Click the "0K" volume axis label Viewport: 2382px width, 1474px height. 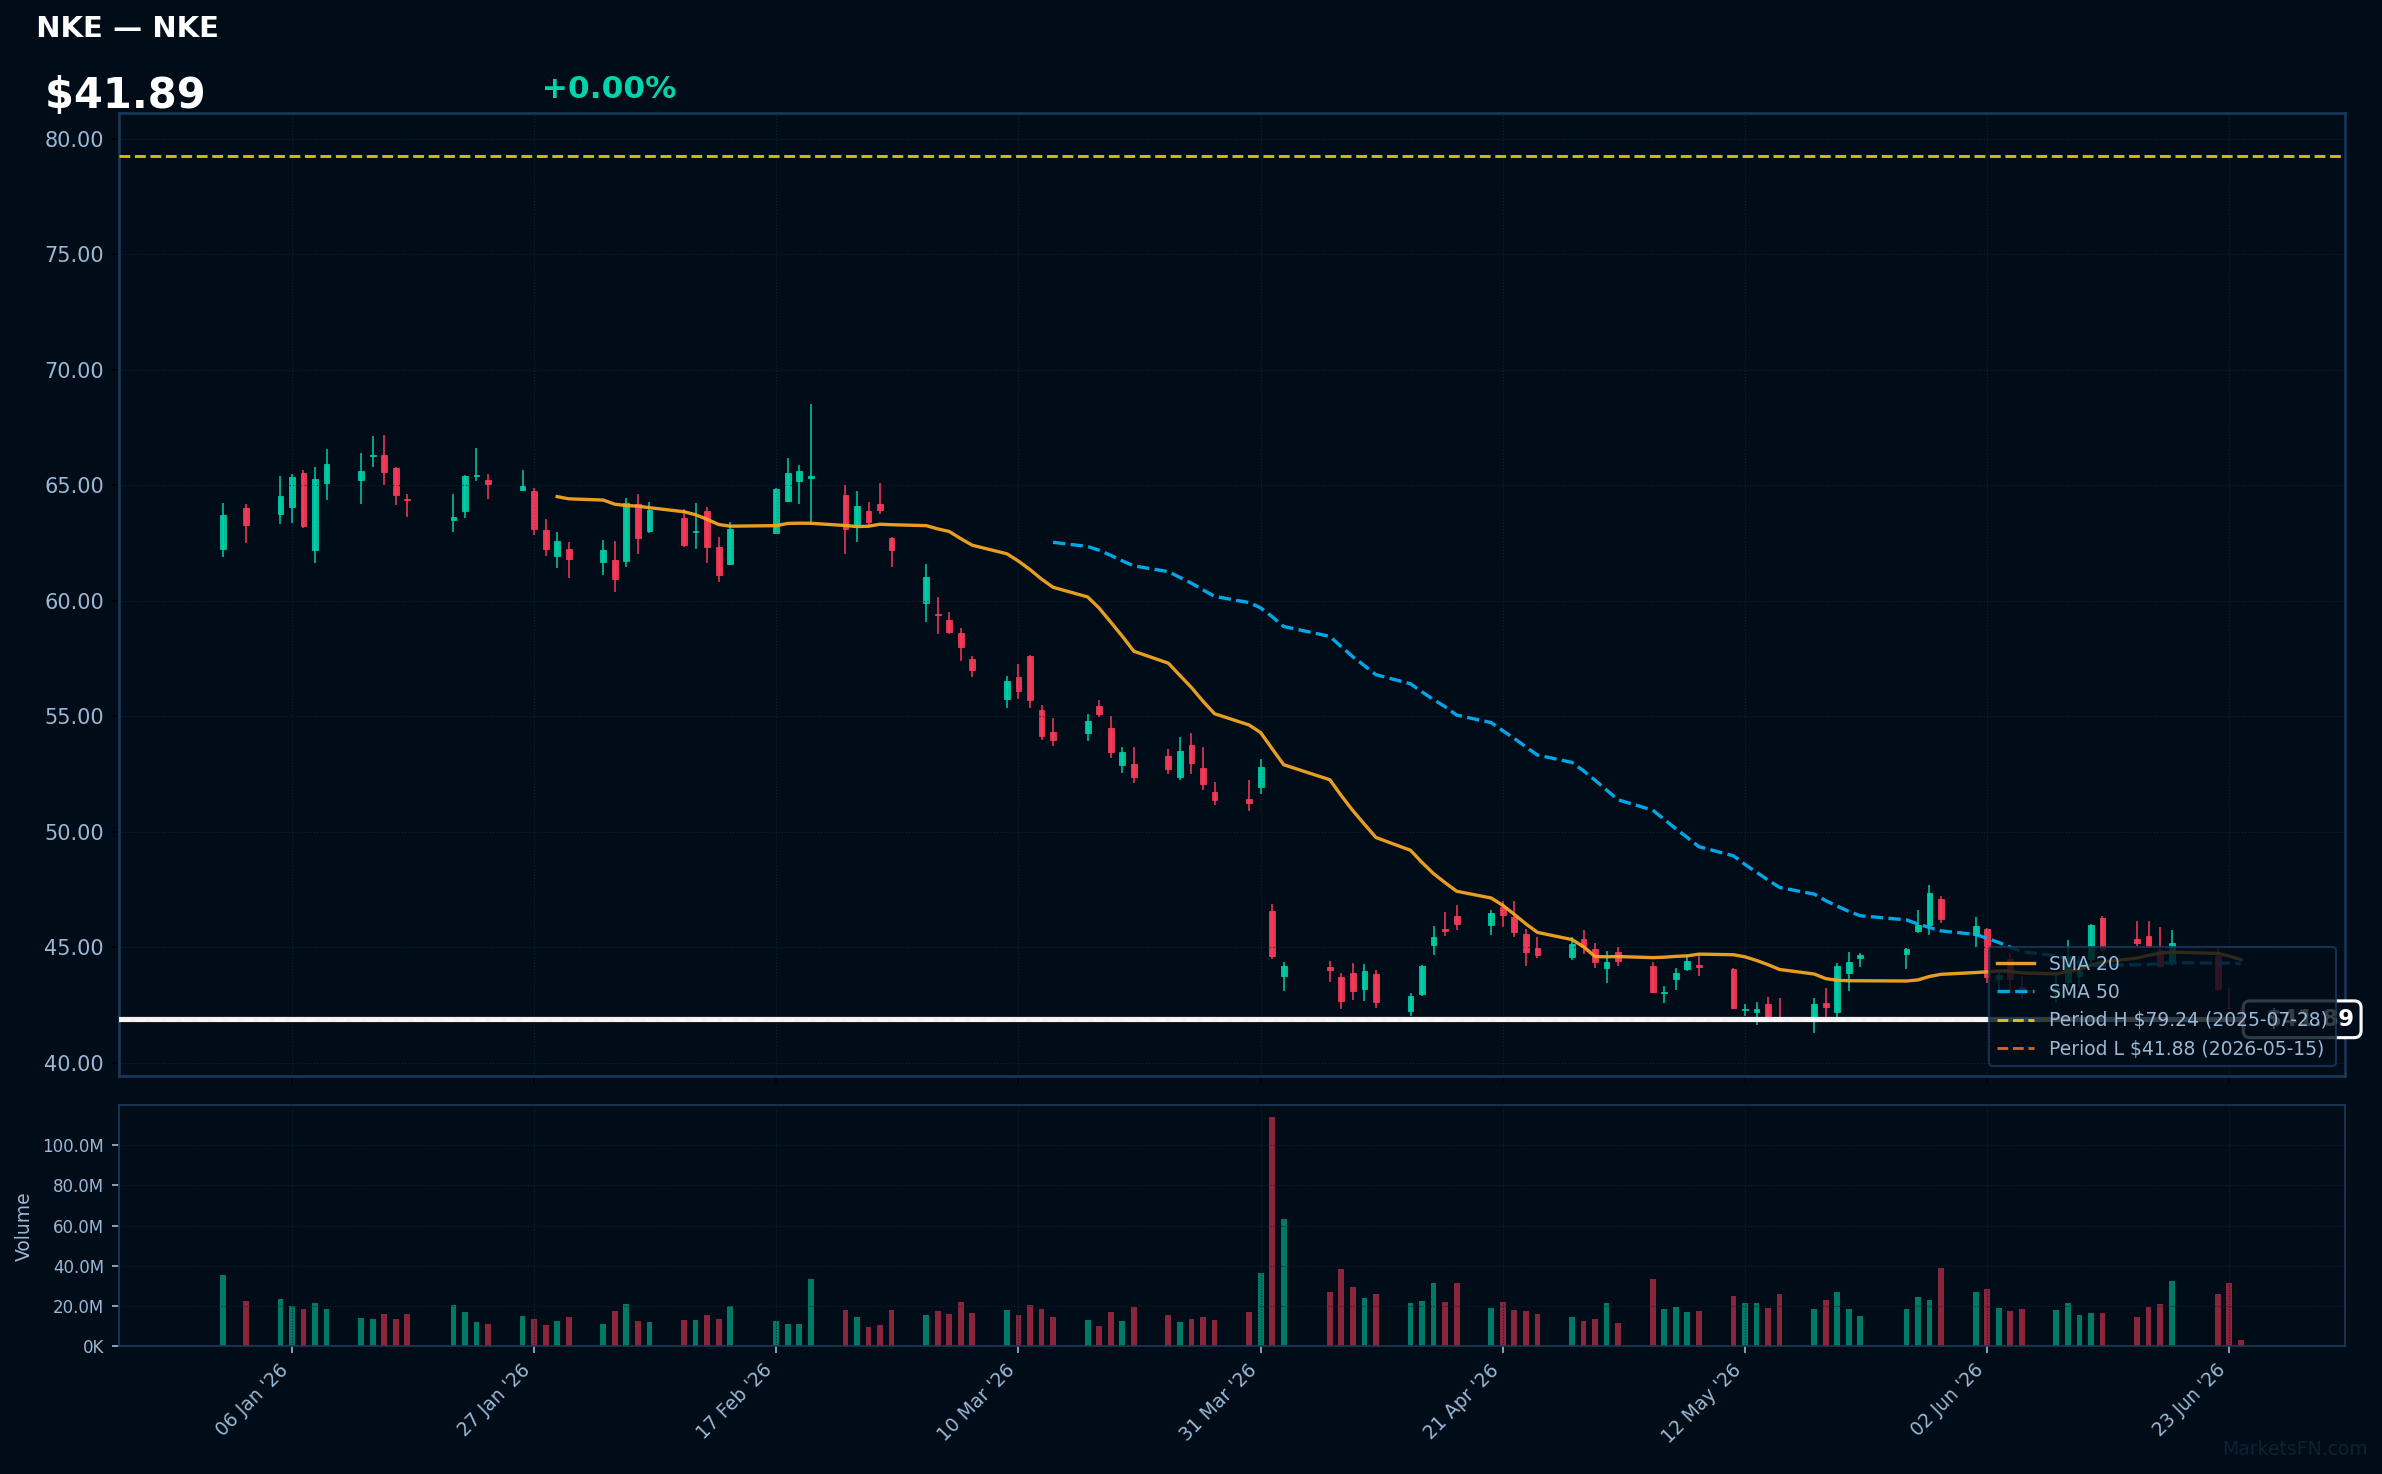pyautogui.click(x=93, y=1347)
